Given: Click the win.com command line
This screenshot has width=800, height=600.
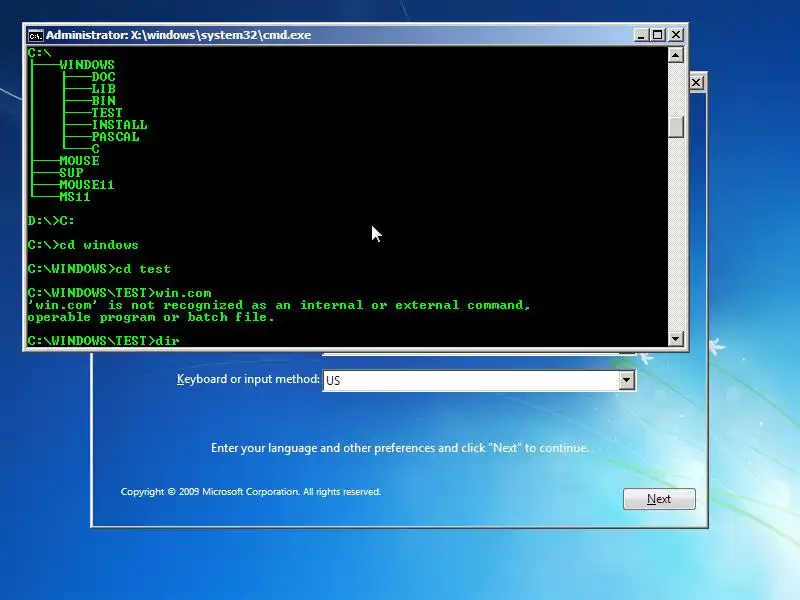Looking at the screenshot, I should click(119, 293).
